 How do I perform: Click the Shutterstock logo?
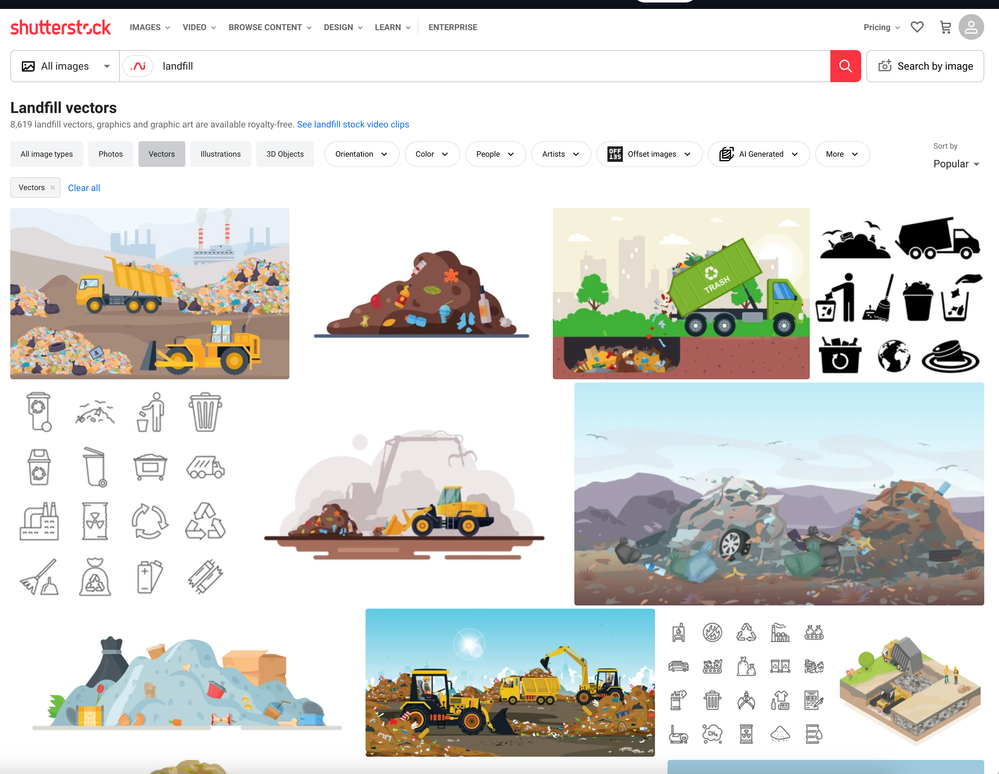(60, 27)
